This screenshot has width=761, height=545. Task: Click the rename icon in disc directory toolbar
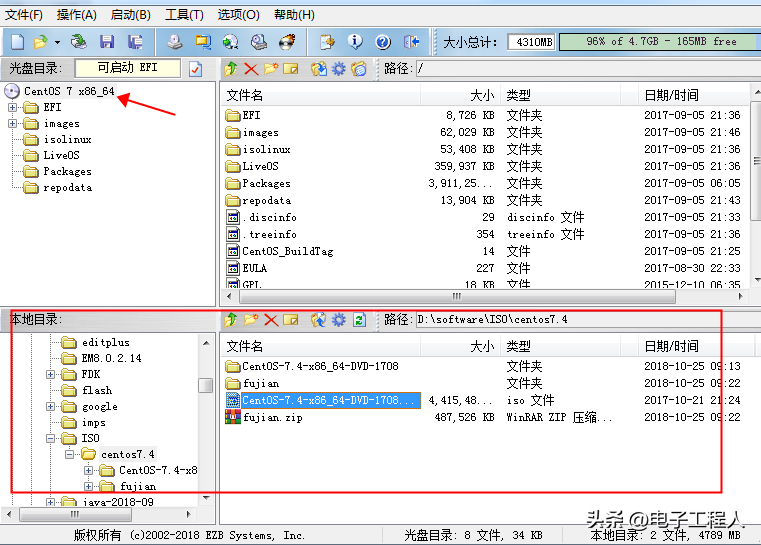coord(291,69)
